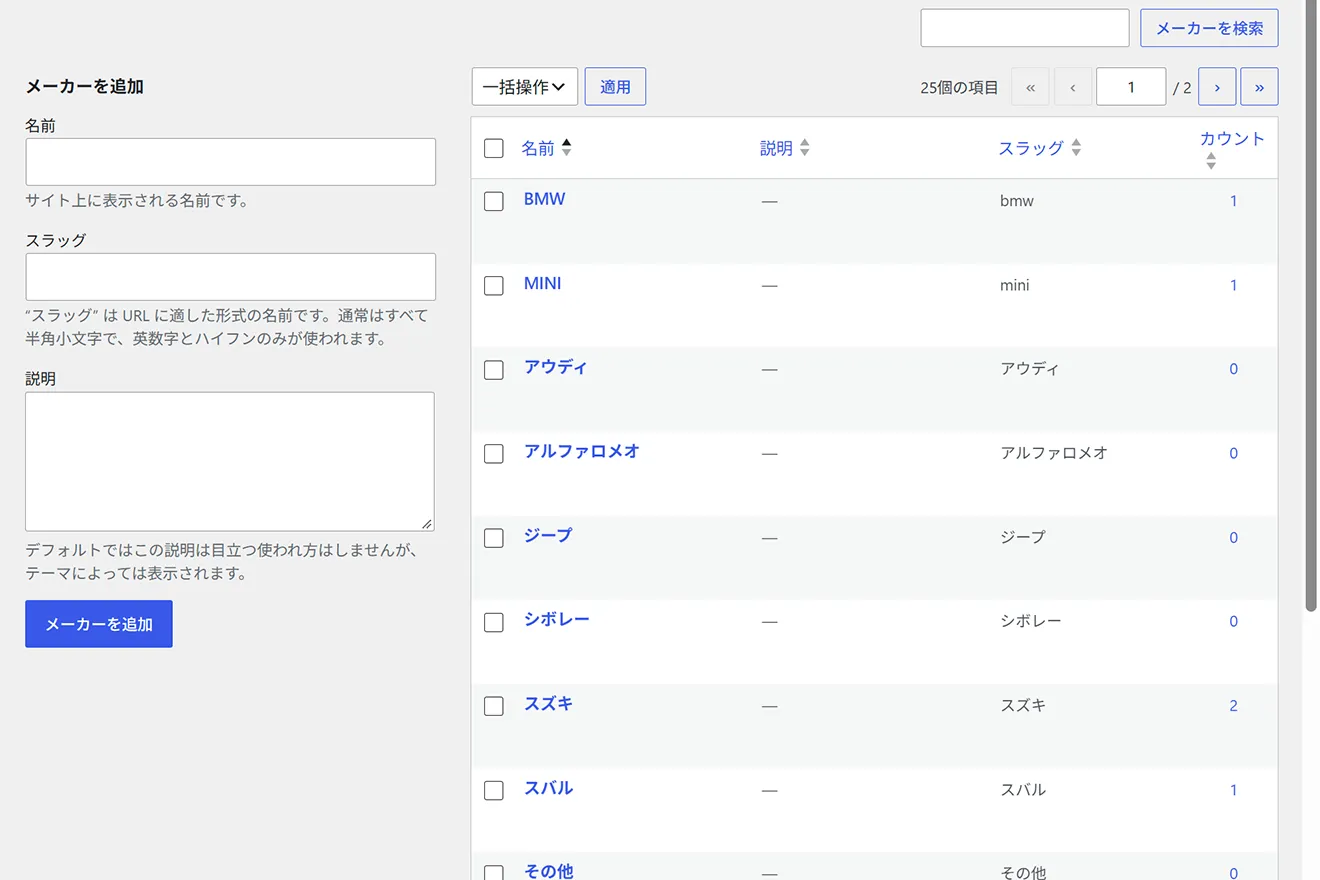The image size is (1320, 880).
Task: Jump to last page double arrow
Action: [x=1259, y=87]
